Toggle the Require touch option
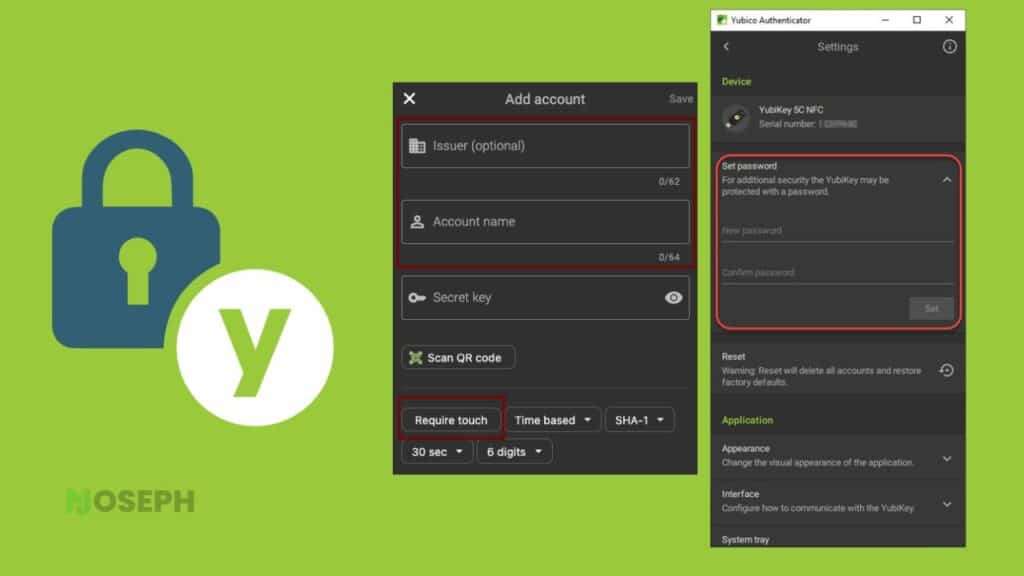The image size is (1024, 576). point(451,420)
